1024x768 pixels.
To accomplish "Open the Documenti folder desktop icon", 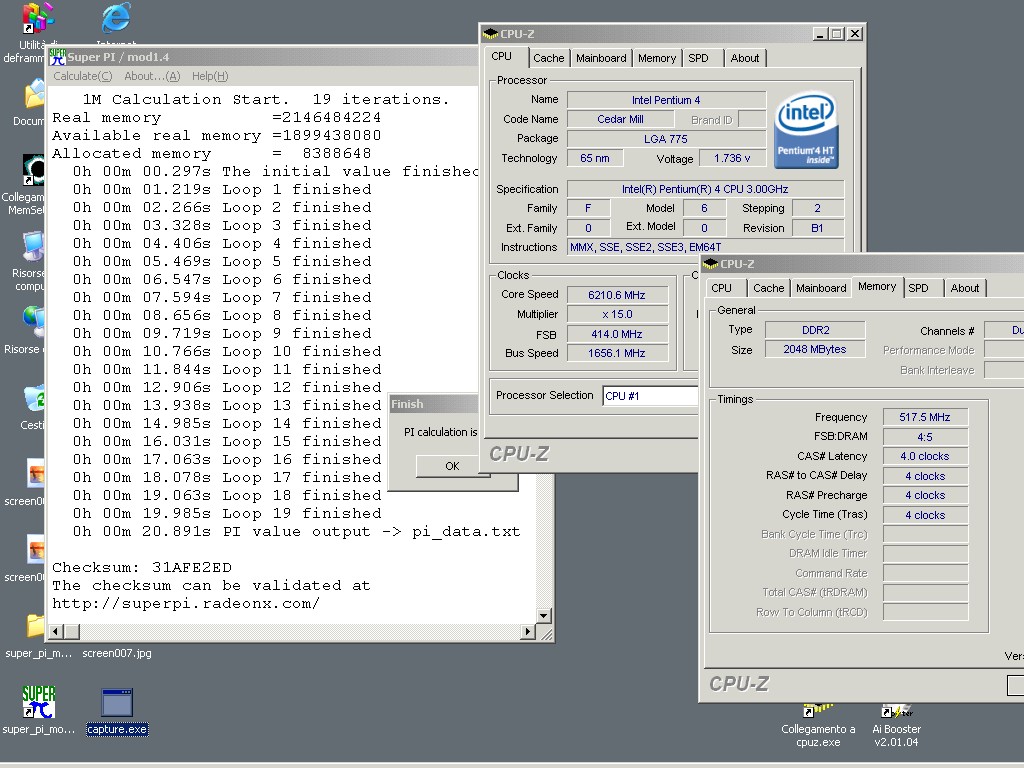I will click(34, 95).
